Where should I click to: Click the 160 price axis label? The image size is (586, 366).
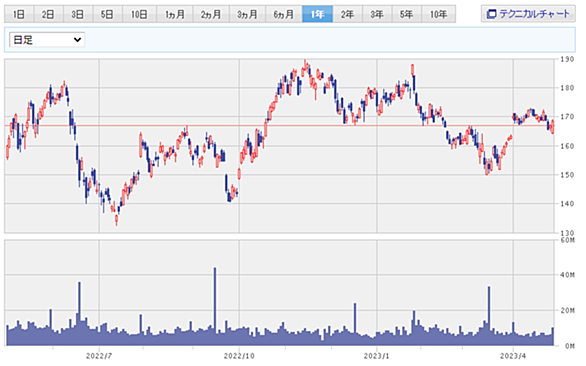click(567, 146)
